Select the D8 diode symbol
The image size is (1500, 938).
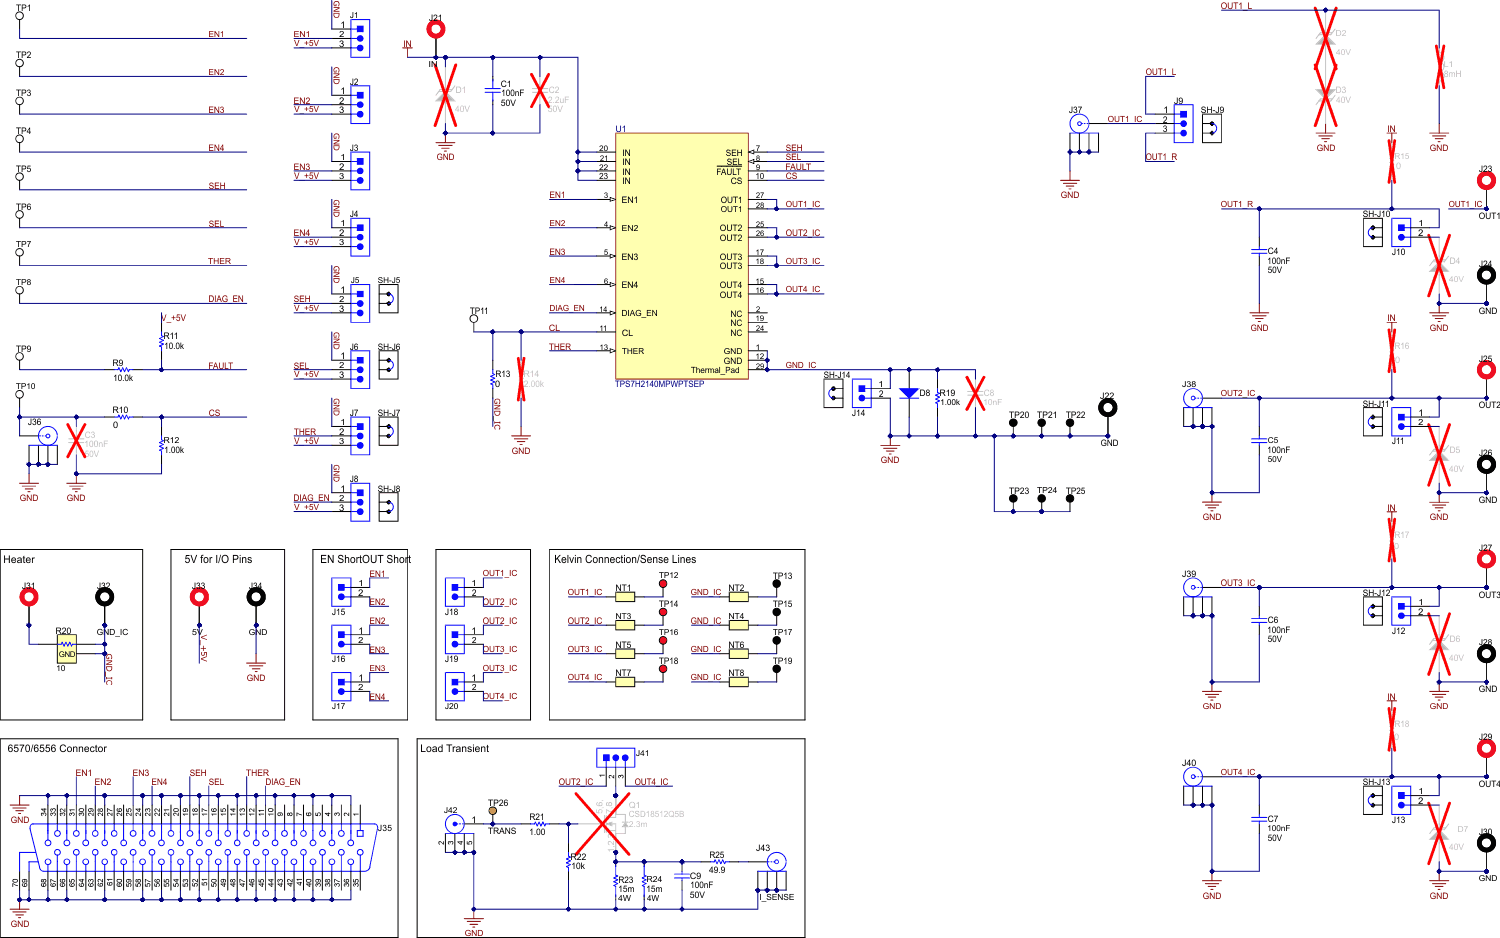[x=908, y=393]
